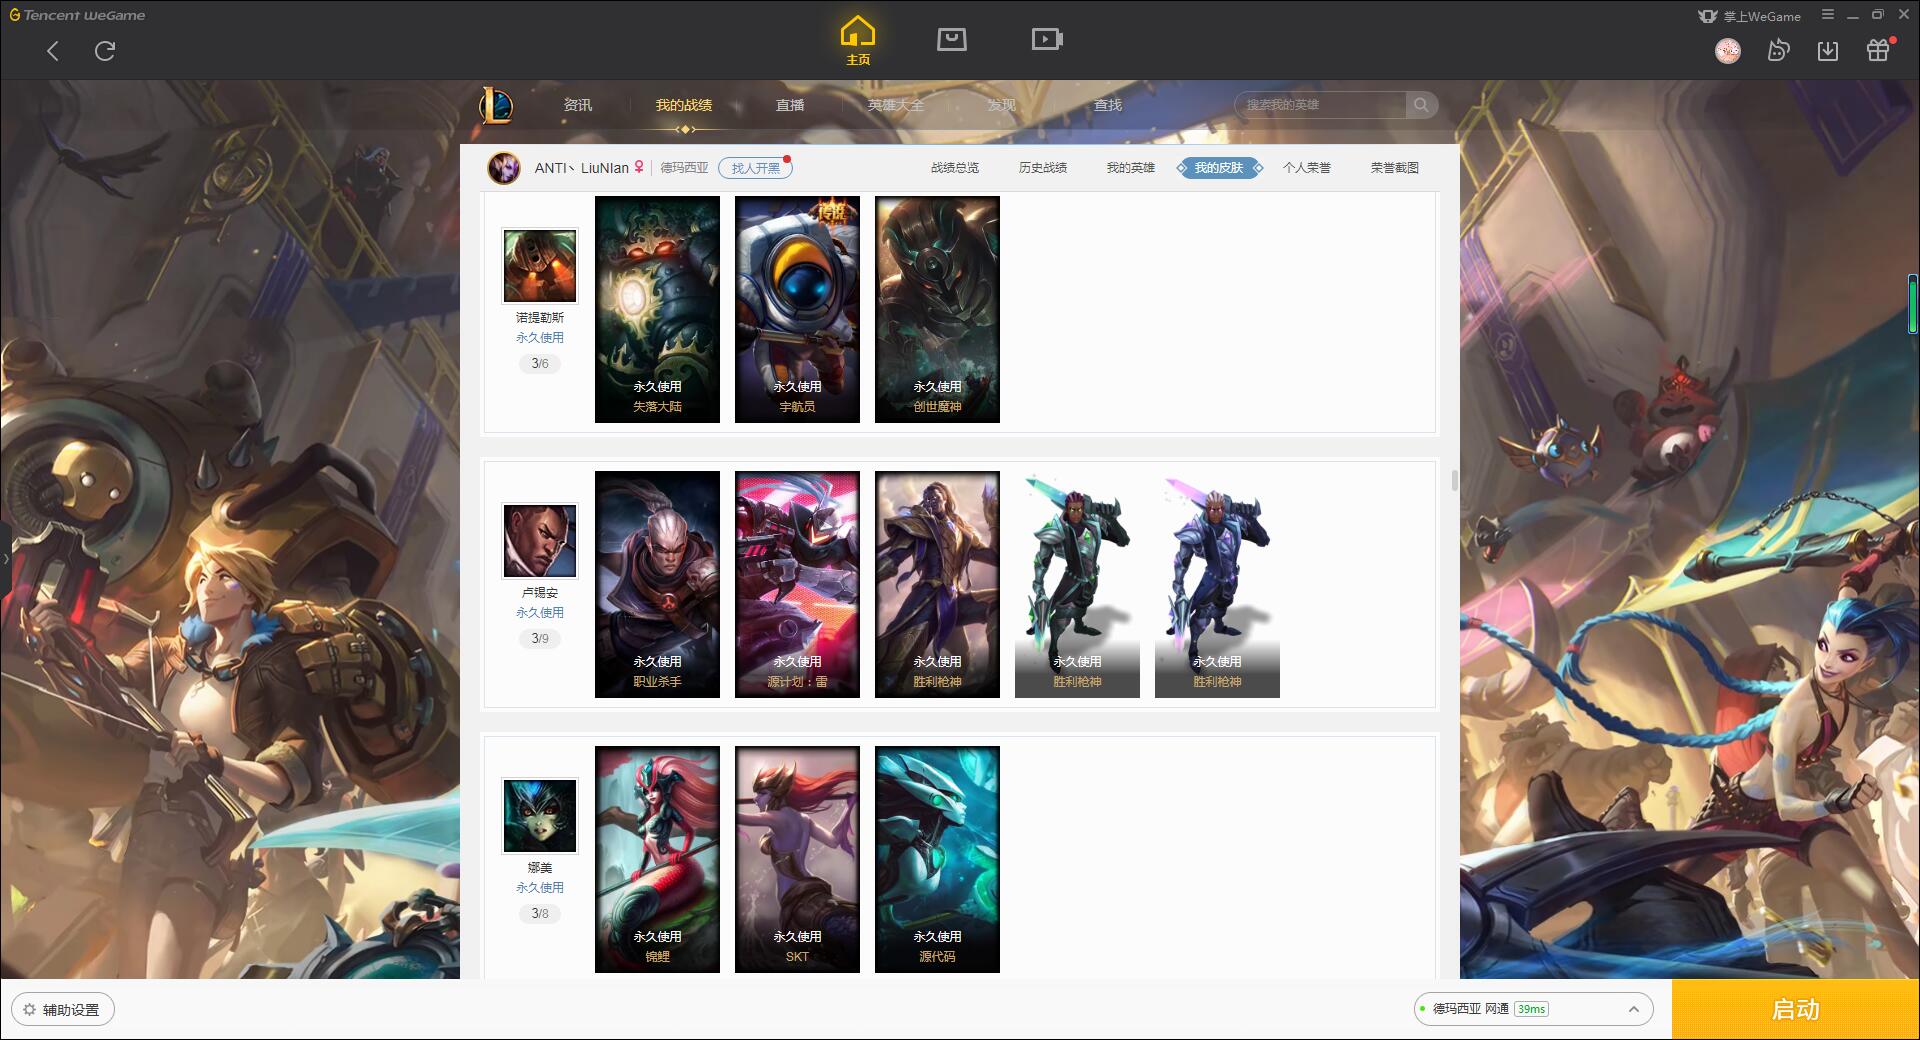Click the green page scrollbar at right edge

pyautogui.click(x=1912, y=303)
